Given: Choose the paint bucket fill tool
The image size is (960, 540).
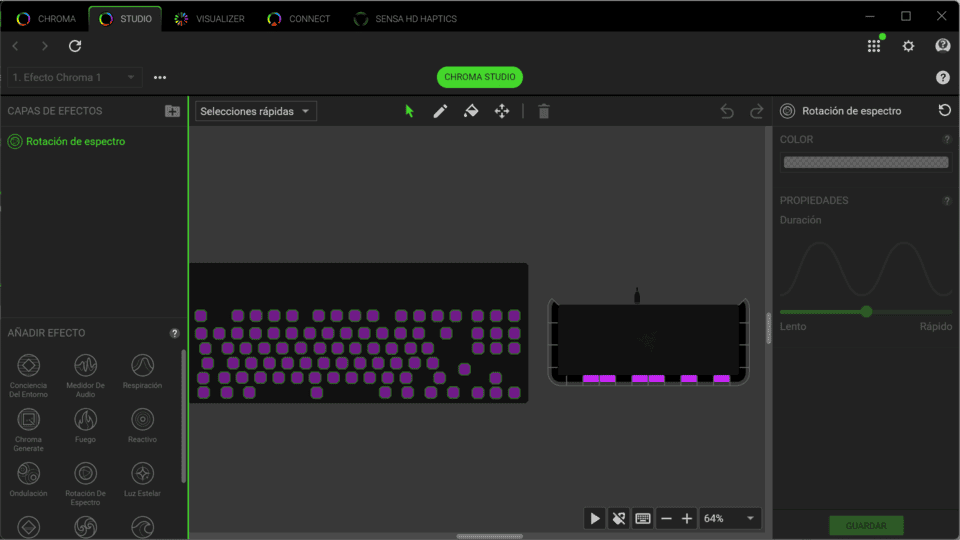Looking at the screenshot, I should tap(471, 111).
